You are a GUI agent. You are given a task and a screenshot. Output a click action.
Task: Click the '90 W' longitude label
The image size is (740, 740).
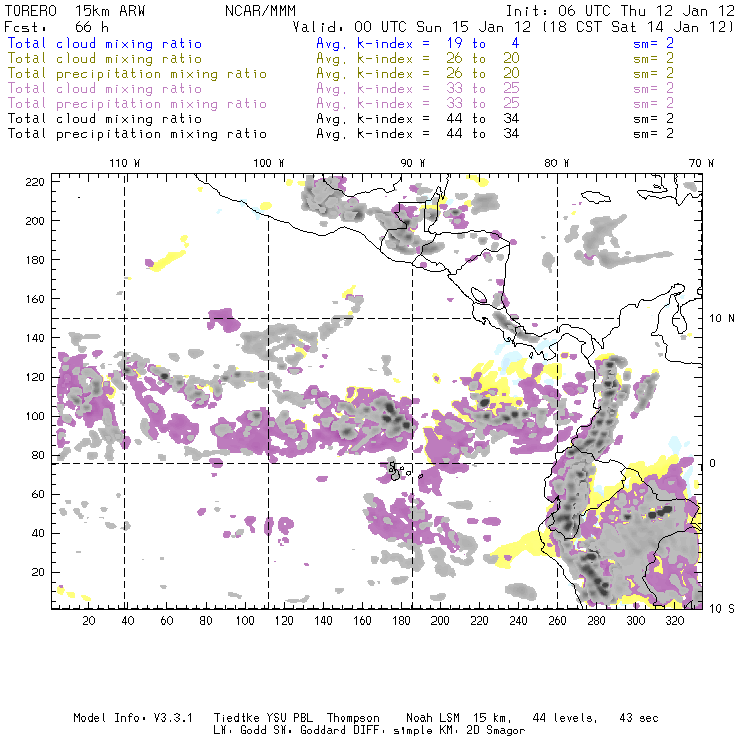click(x=412, y=163)
